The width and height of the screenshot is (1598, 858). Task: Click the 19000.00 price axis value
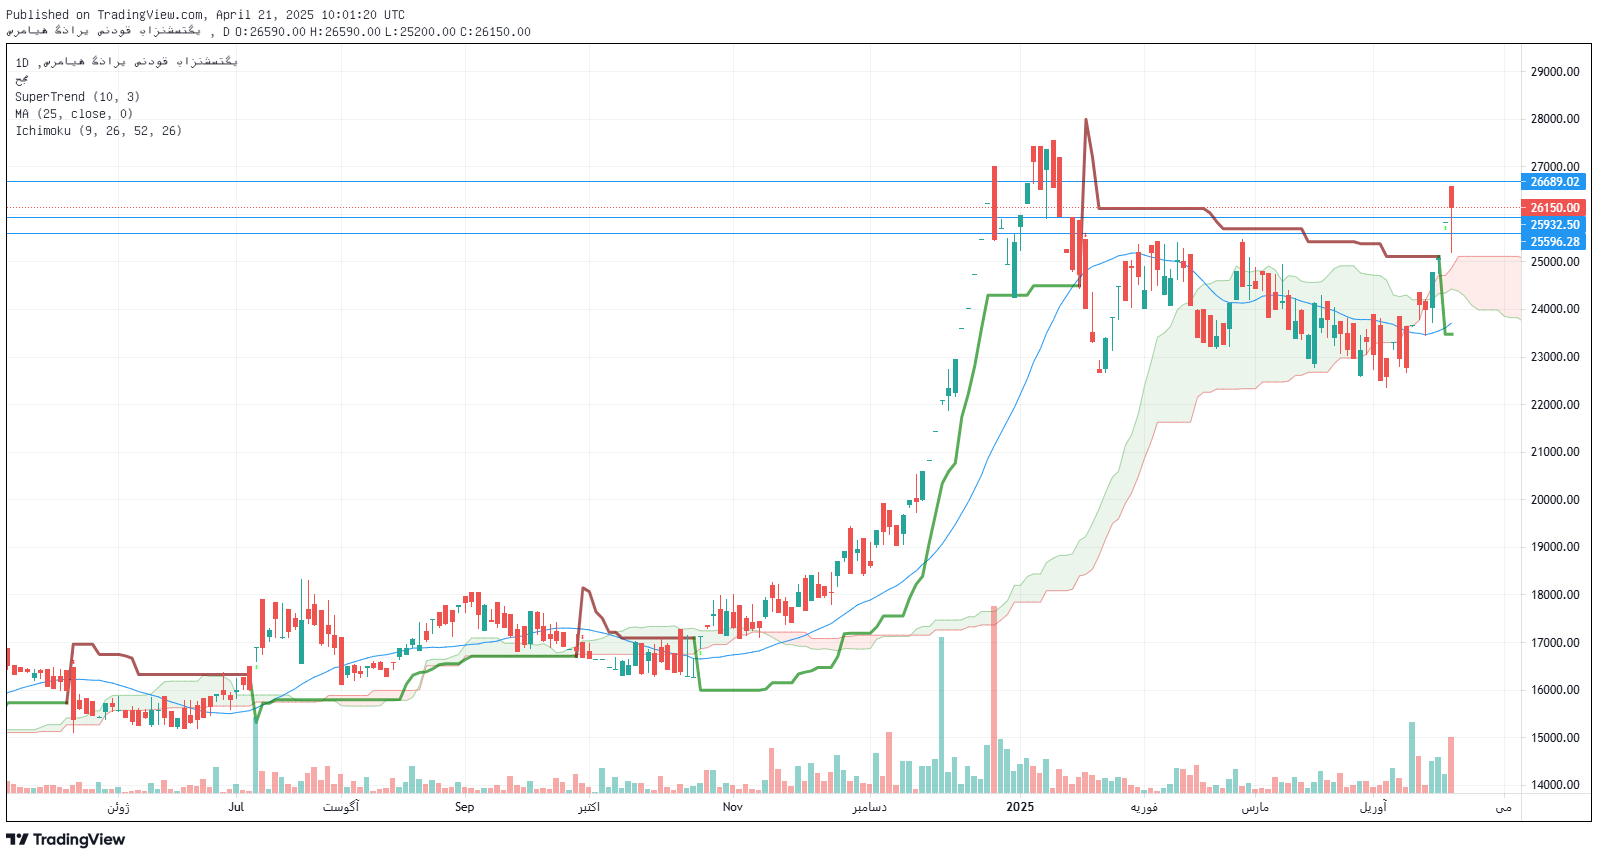tap(1555, 547)
